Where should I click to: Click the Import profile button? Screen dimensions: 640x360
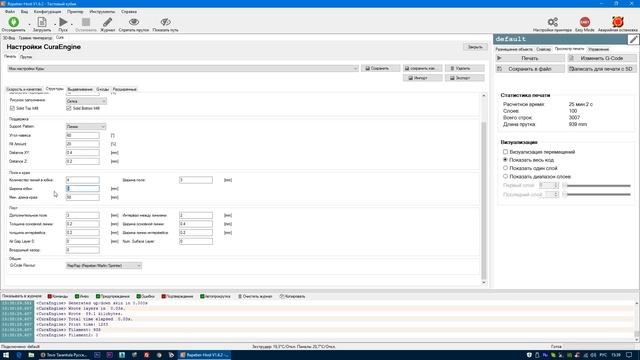pos(422,78)
